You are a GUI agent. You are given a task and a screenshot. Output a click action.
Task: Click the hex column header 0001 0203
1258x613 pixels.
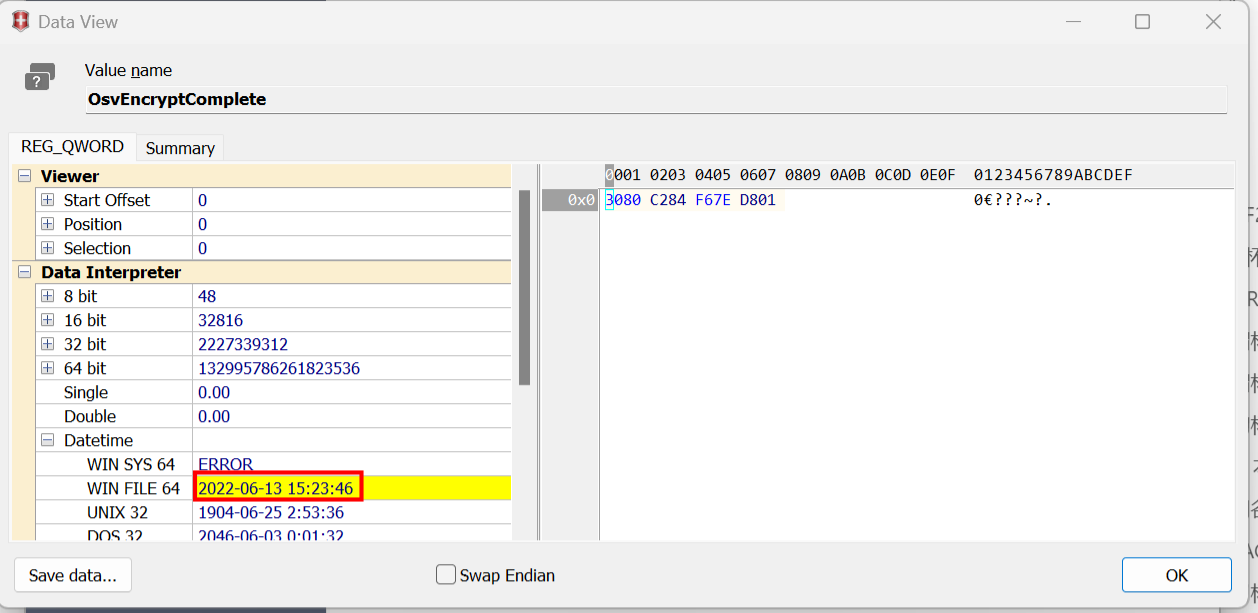pos(645,175)
